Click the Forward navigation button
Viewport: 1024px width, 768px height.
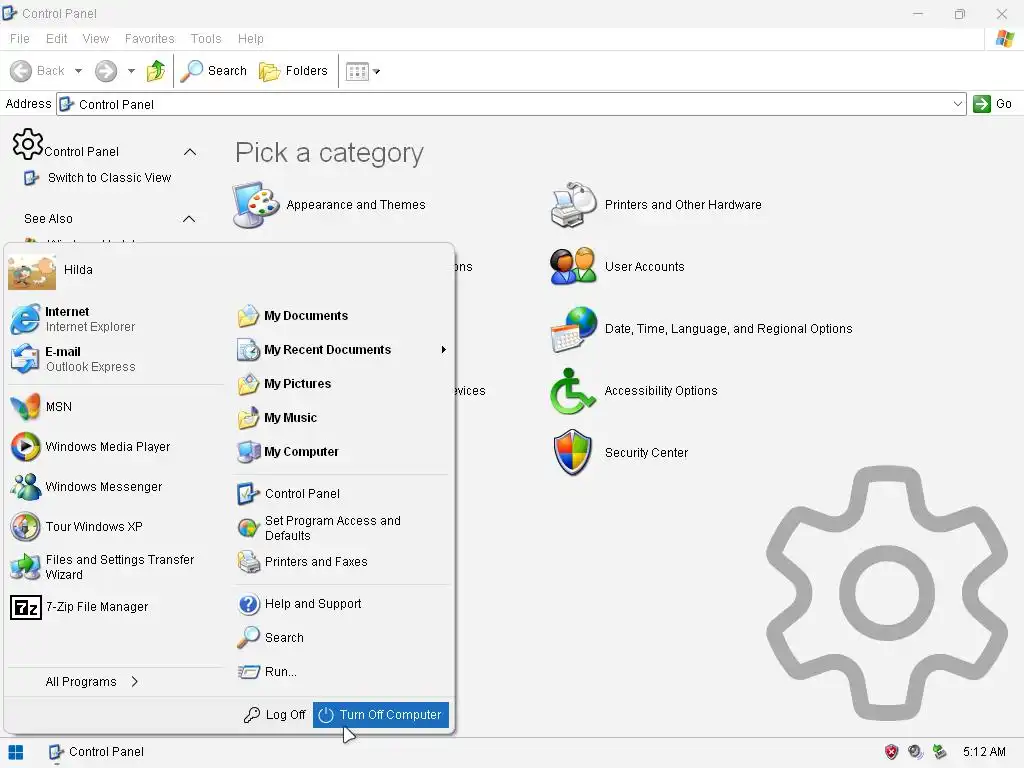click(x=106, y=71)
